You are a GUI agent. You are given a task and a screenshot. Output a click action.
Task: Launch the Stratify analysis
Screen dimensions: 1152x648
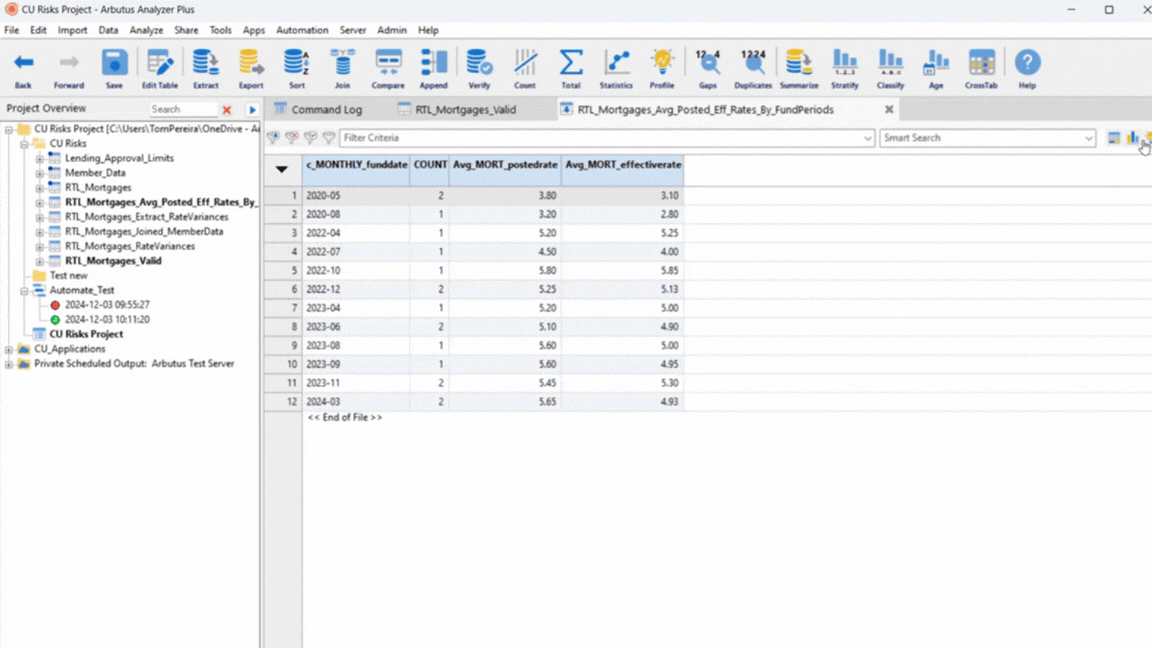(x=844, y=66)
